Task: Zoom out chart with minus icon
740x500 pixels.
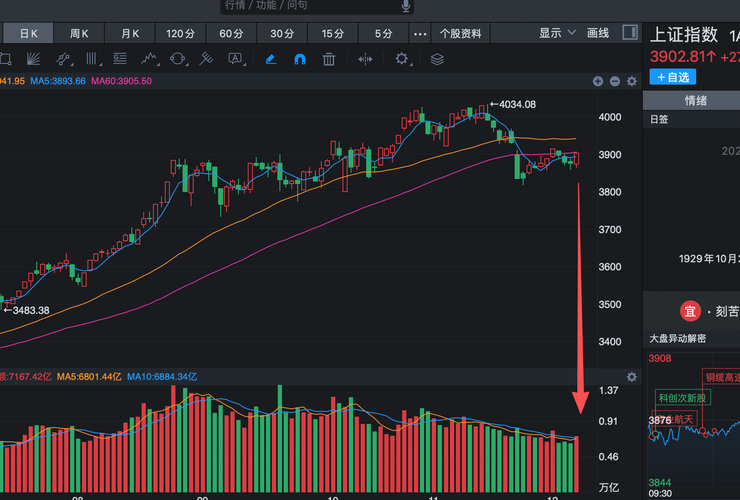Action: click(614, 81)
